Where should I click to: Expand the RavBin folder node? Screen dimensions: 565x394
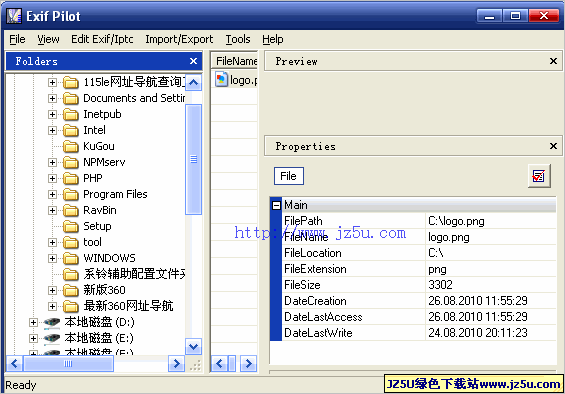(x=52, y=210)
